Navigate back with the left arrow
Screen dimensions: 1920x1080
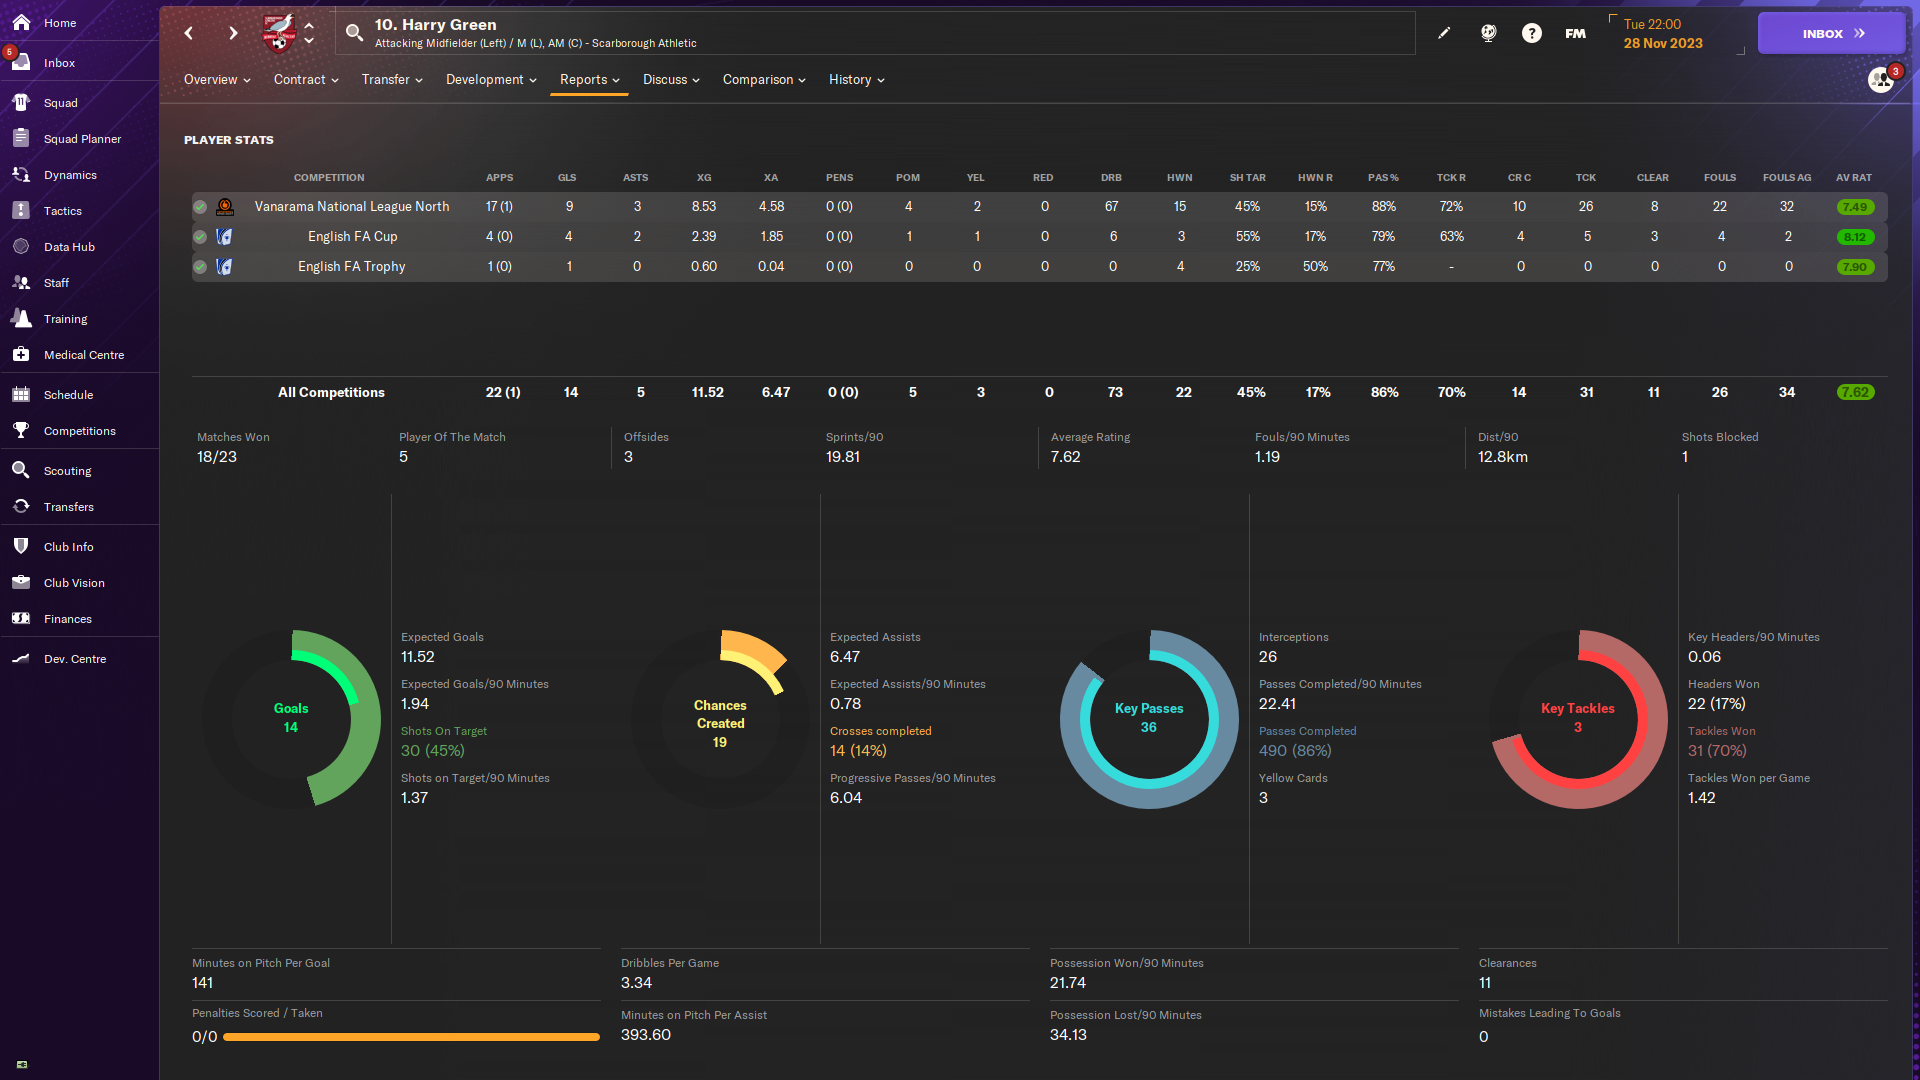[189, 33]
